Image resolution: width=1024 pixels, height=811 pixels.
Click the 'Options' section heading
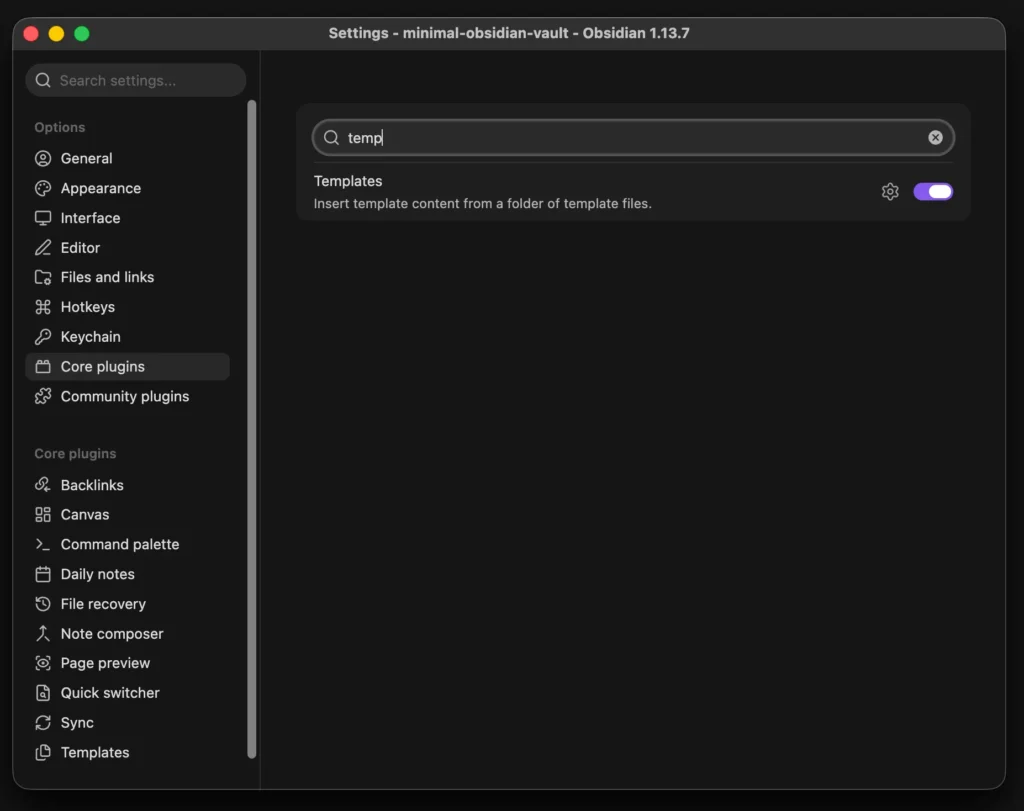point(59,127)
